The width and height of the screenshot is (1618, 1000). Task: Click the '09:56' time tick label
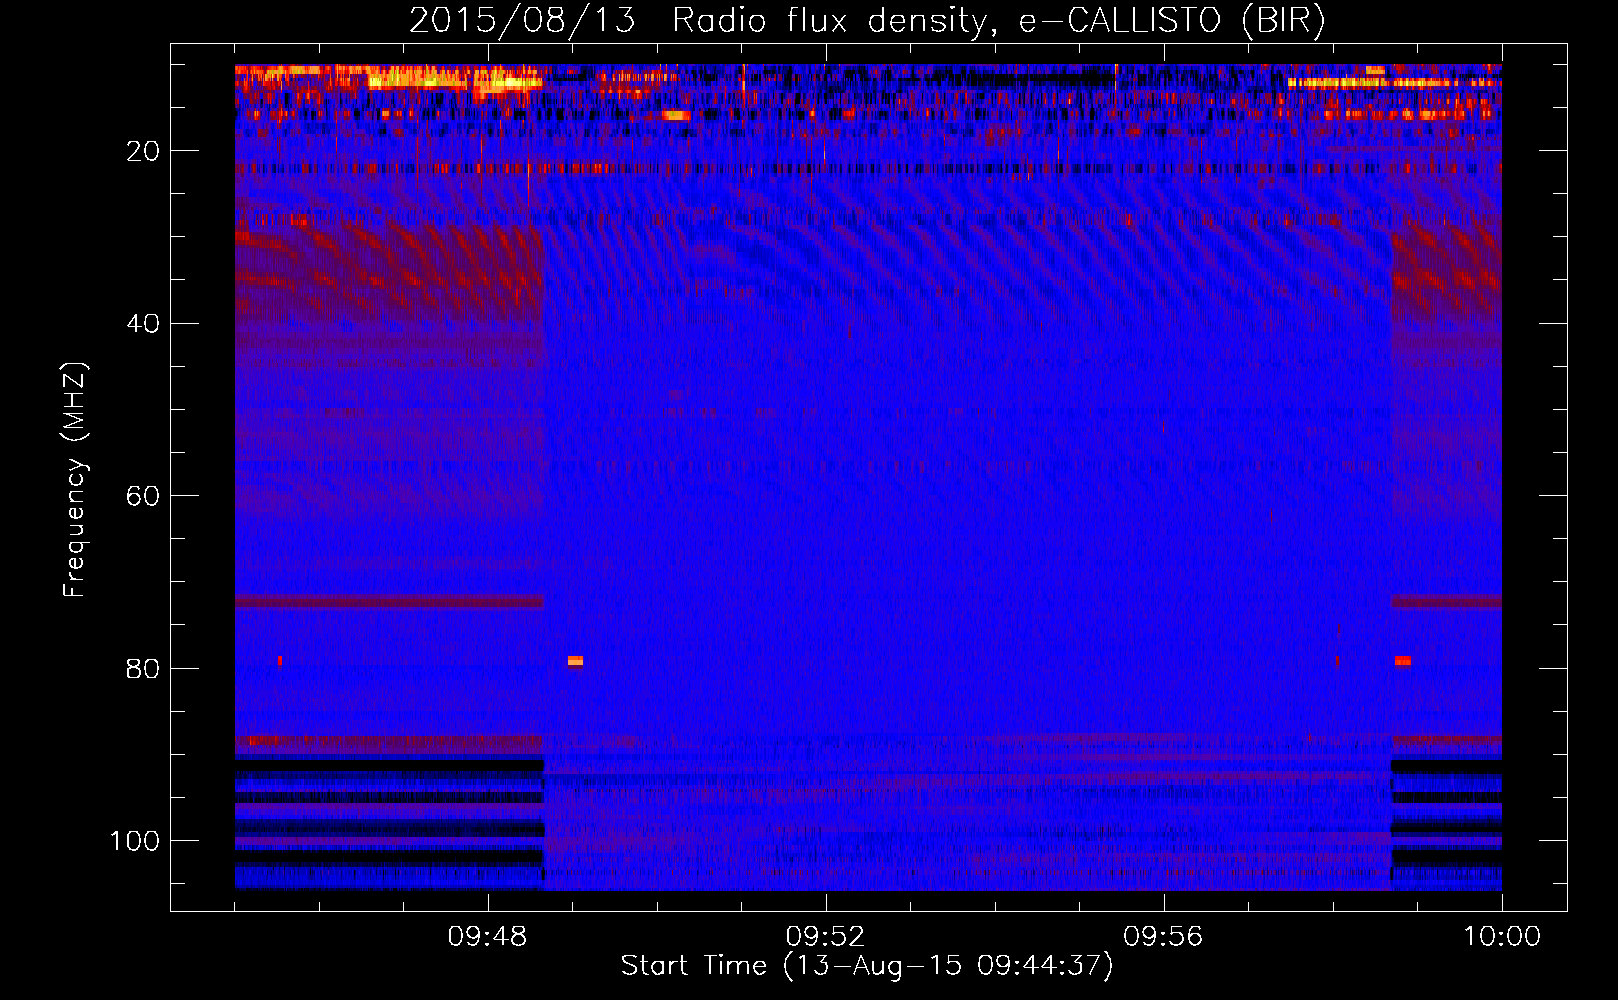pos(1163,937)
